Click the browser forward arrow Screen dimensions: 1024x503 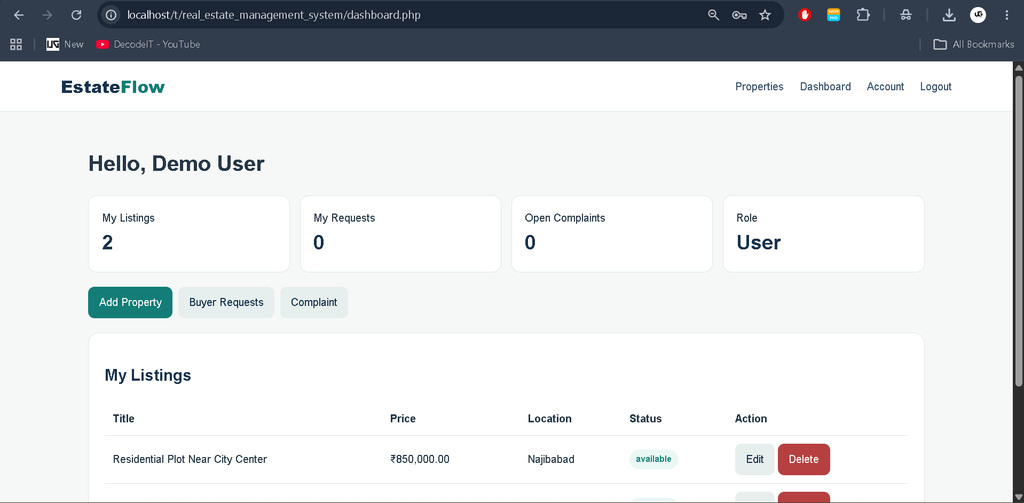(47, 15)
